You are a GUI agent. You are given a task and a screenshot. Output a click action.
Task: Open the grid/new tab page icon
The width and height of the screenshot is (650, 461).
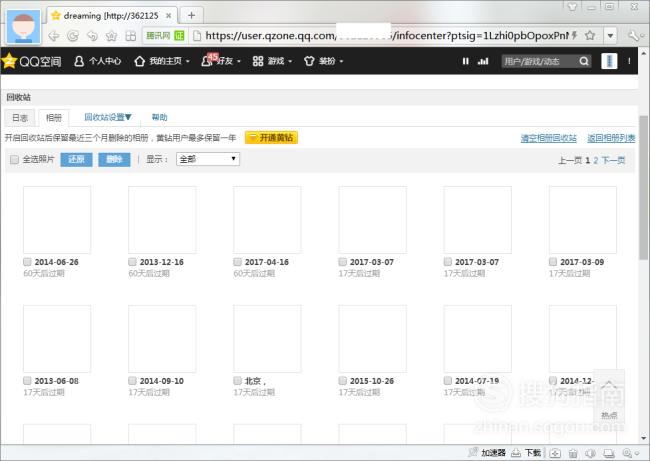point(131,36)
